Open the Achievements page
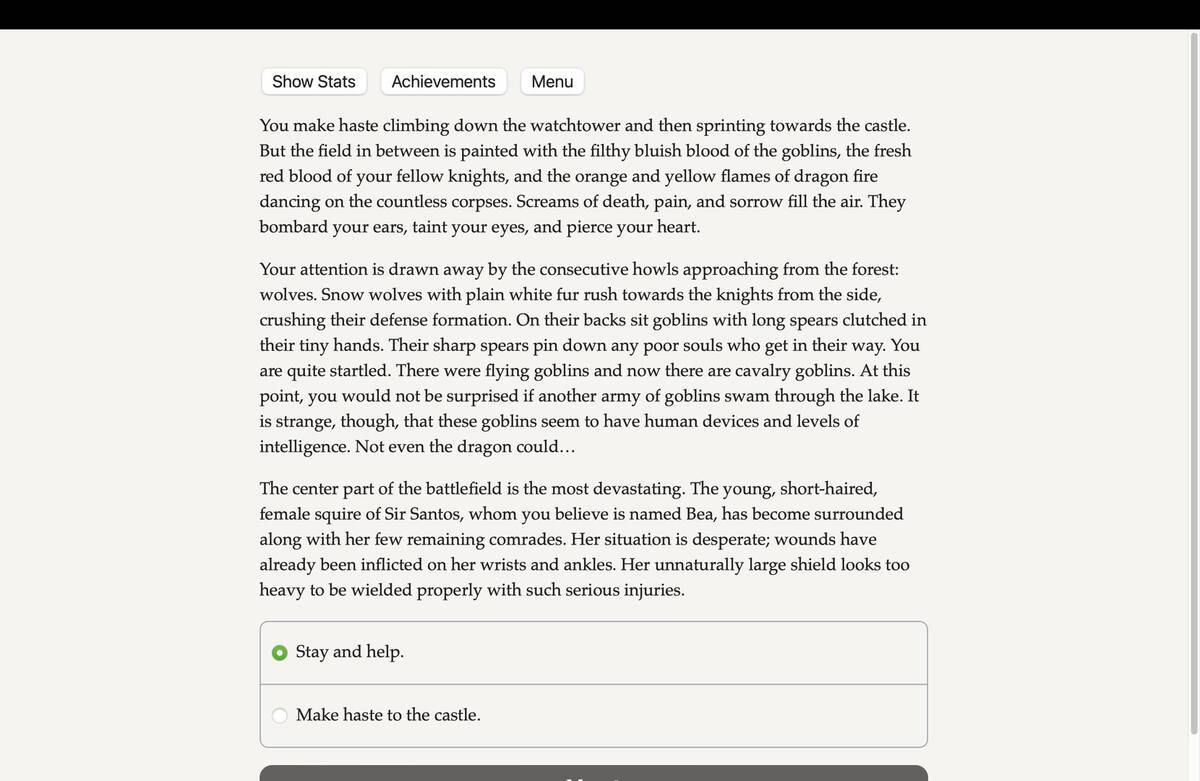The image size is (1200, 781). click(443, 82)
